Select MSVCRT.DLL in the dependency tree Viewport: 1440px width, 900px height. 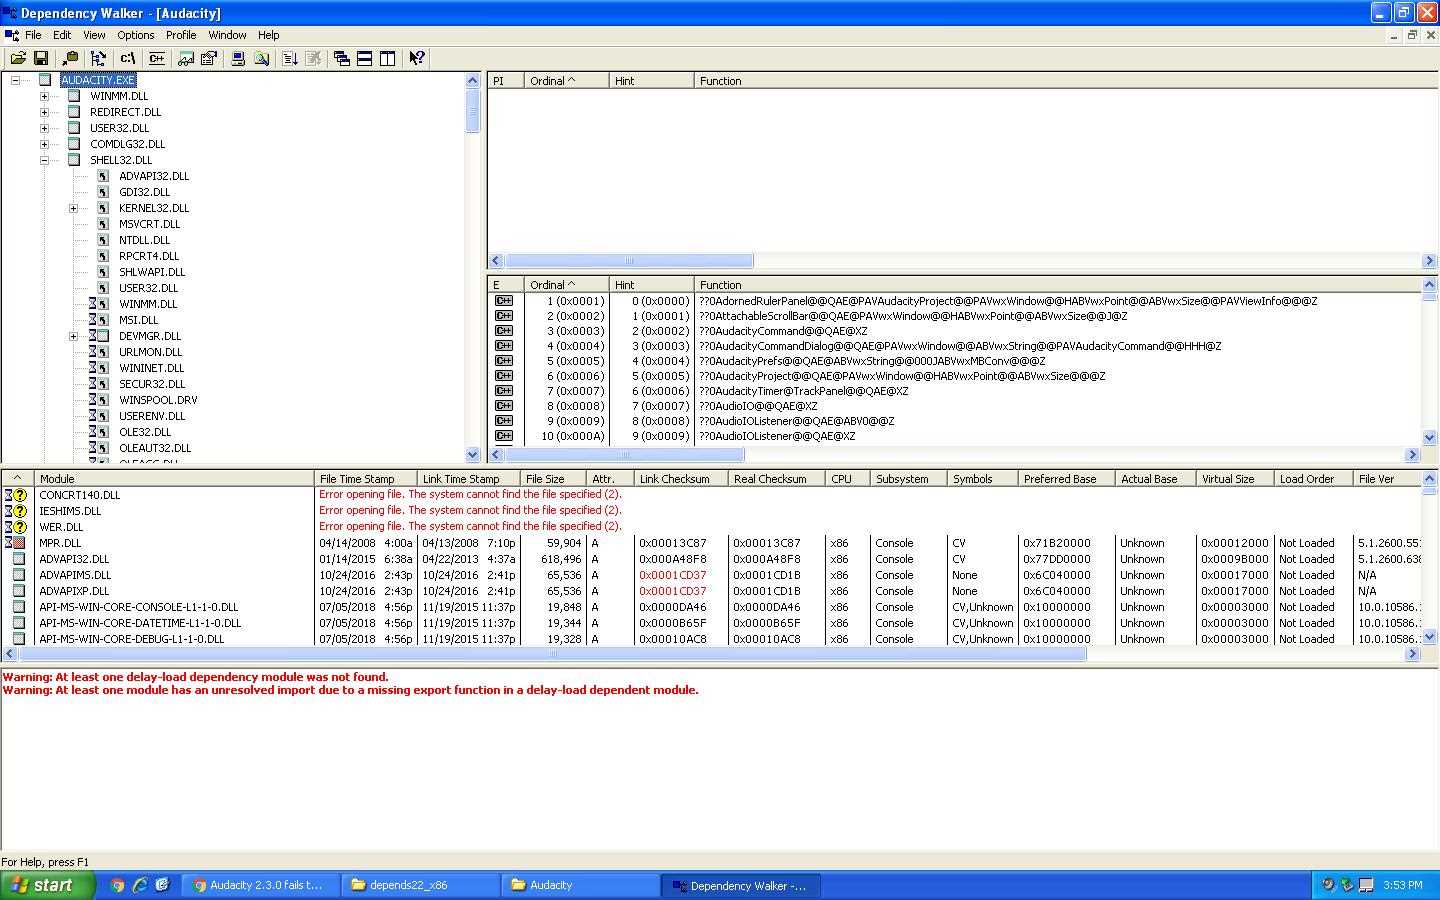[149, 224]
